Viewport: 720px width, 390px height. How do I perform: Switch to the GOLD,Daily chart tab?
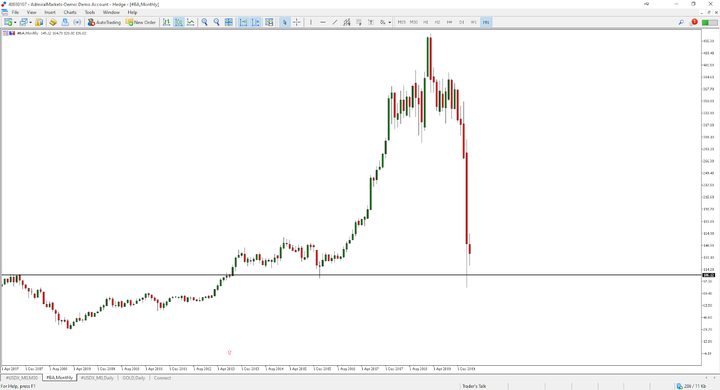click(134, 378)
